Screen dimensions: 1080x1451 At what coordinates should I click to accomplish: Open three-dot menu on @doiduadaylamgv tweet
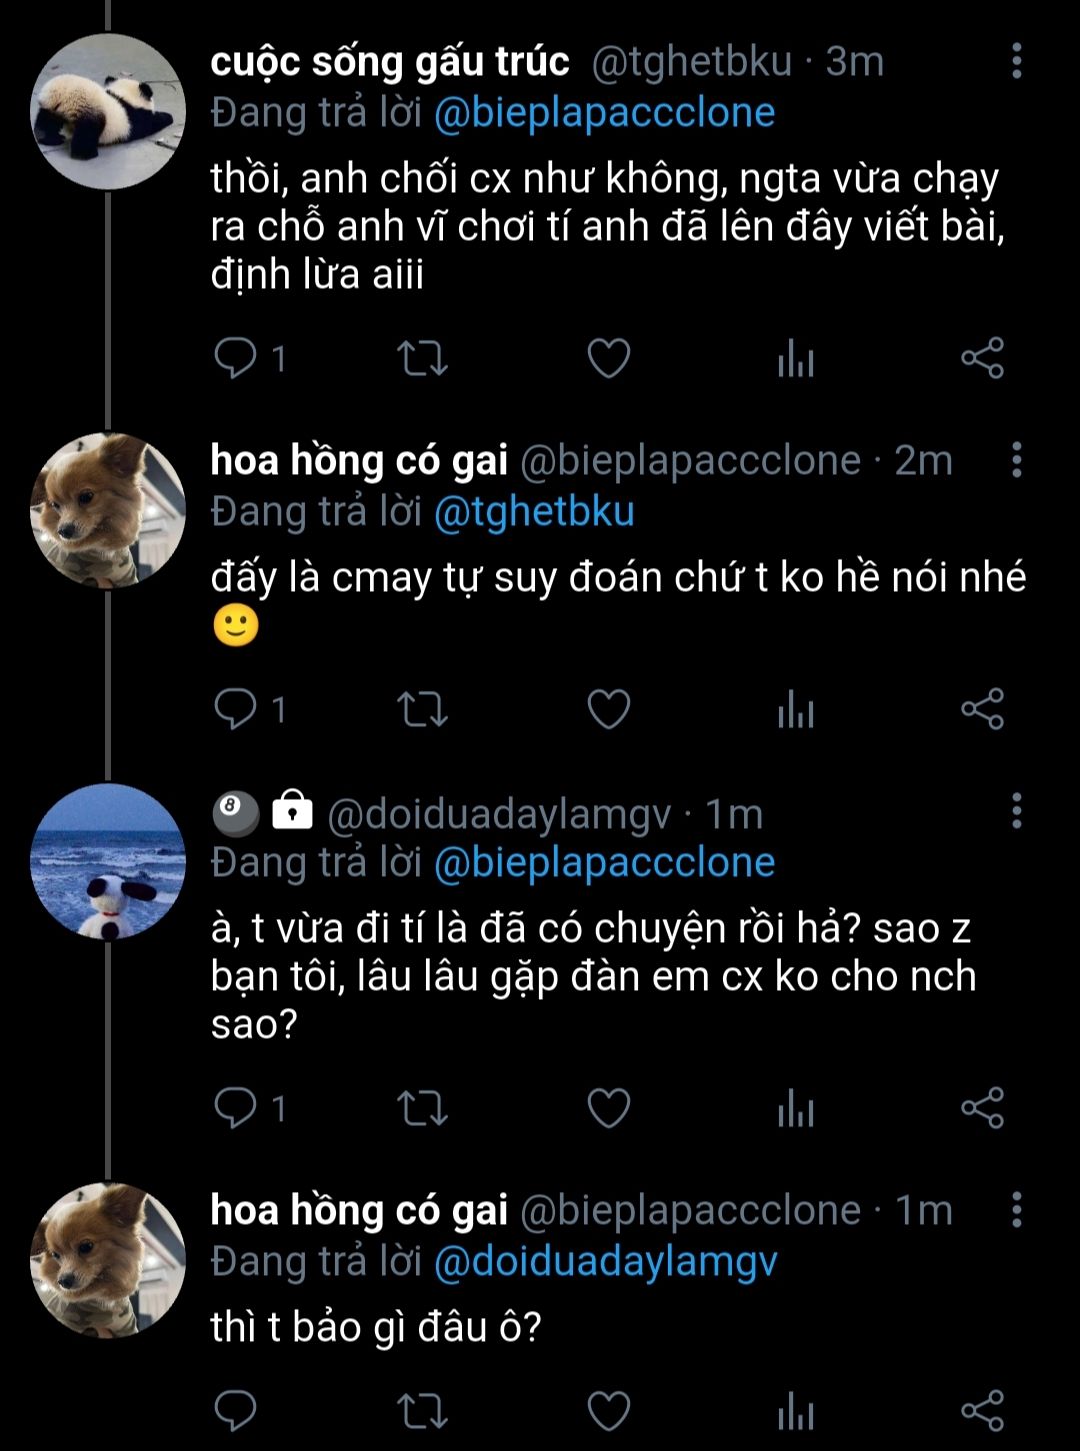click(1016, 810)
